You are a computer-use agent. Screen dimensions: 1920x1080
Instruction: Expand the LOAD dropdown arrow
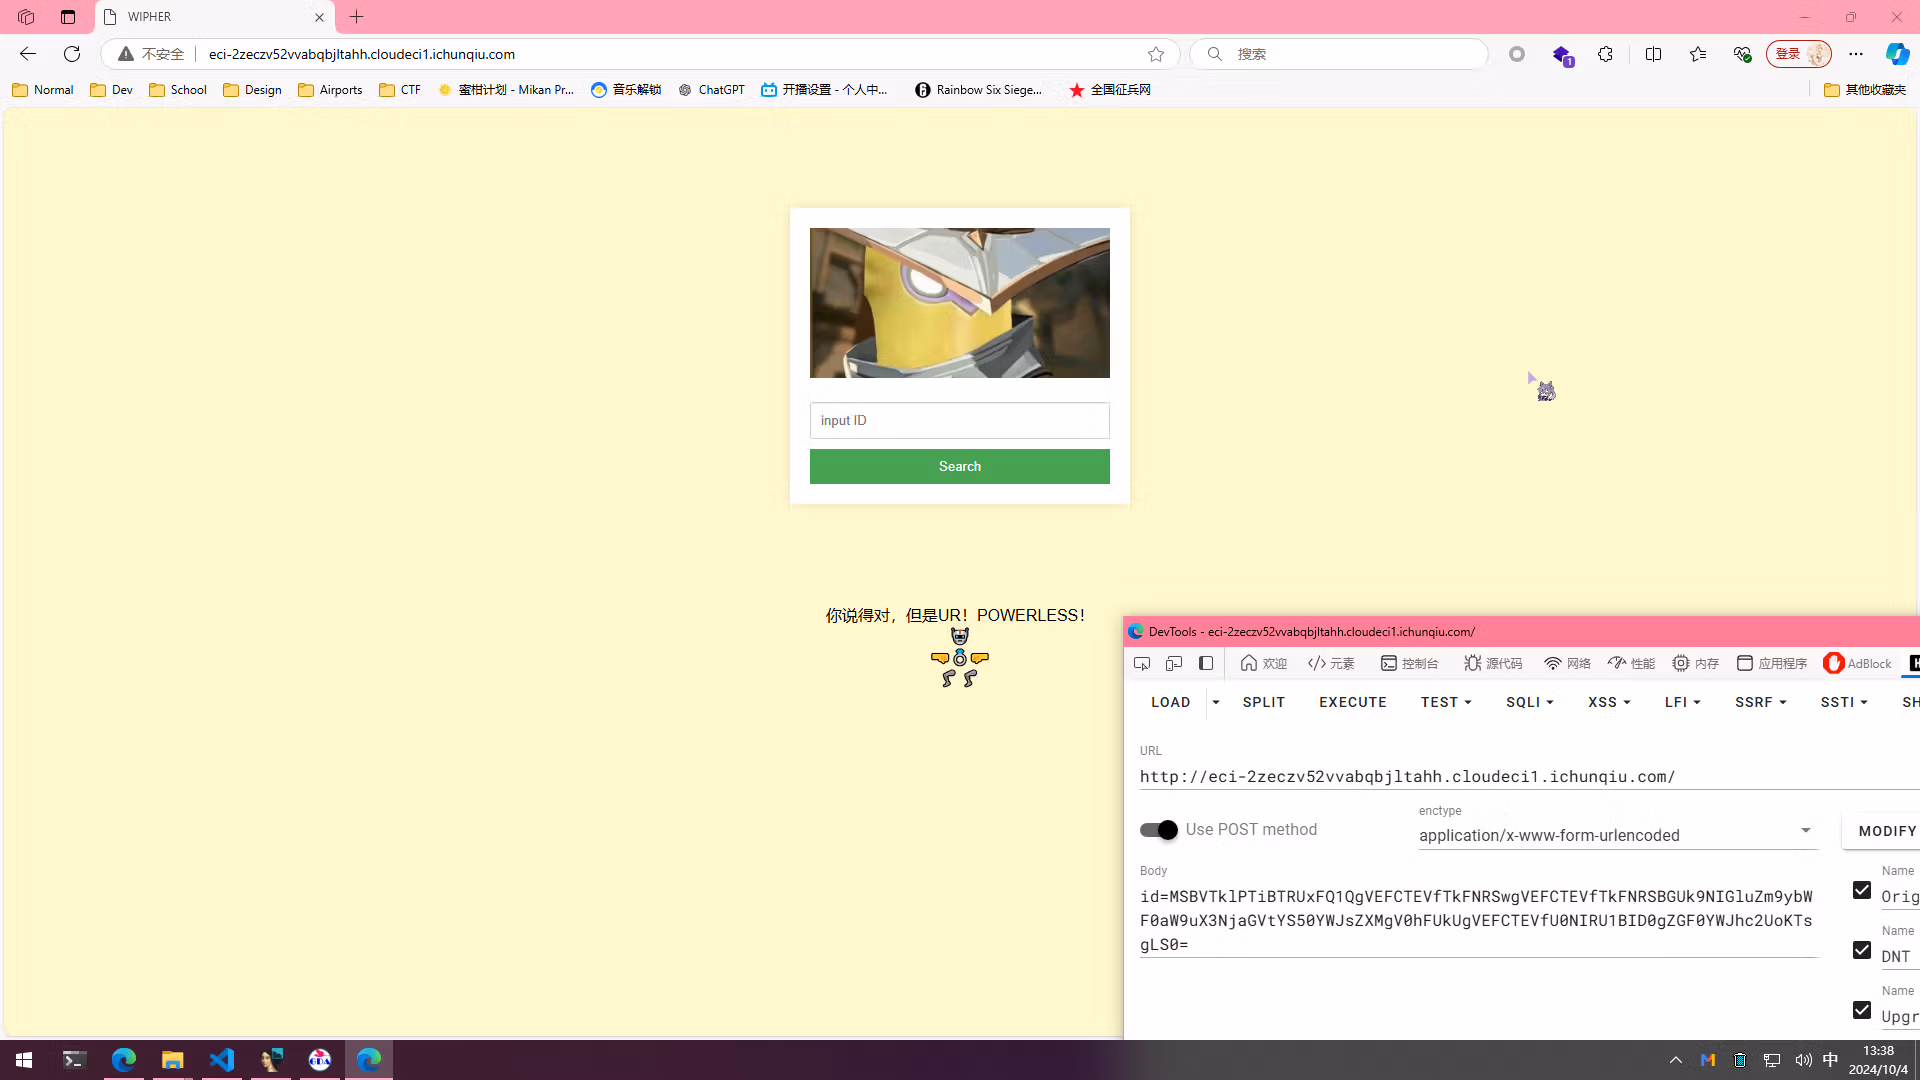[1216, 702]
